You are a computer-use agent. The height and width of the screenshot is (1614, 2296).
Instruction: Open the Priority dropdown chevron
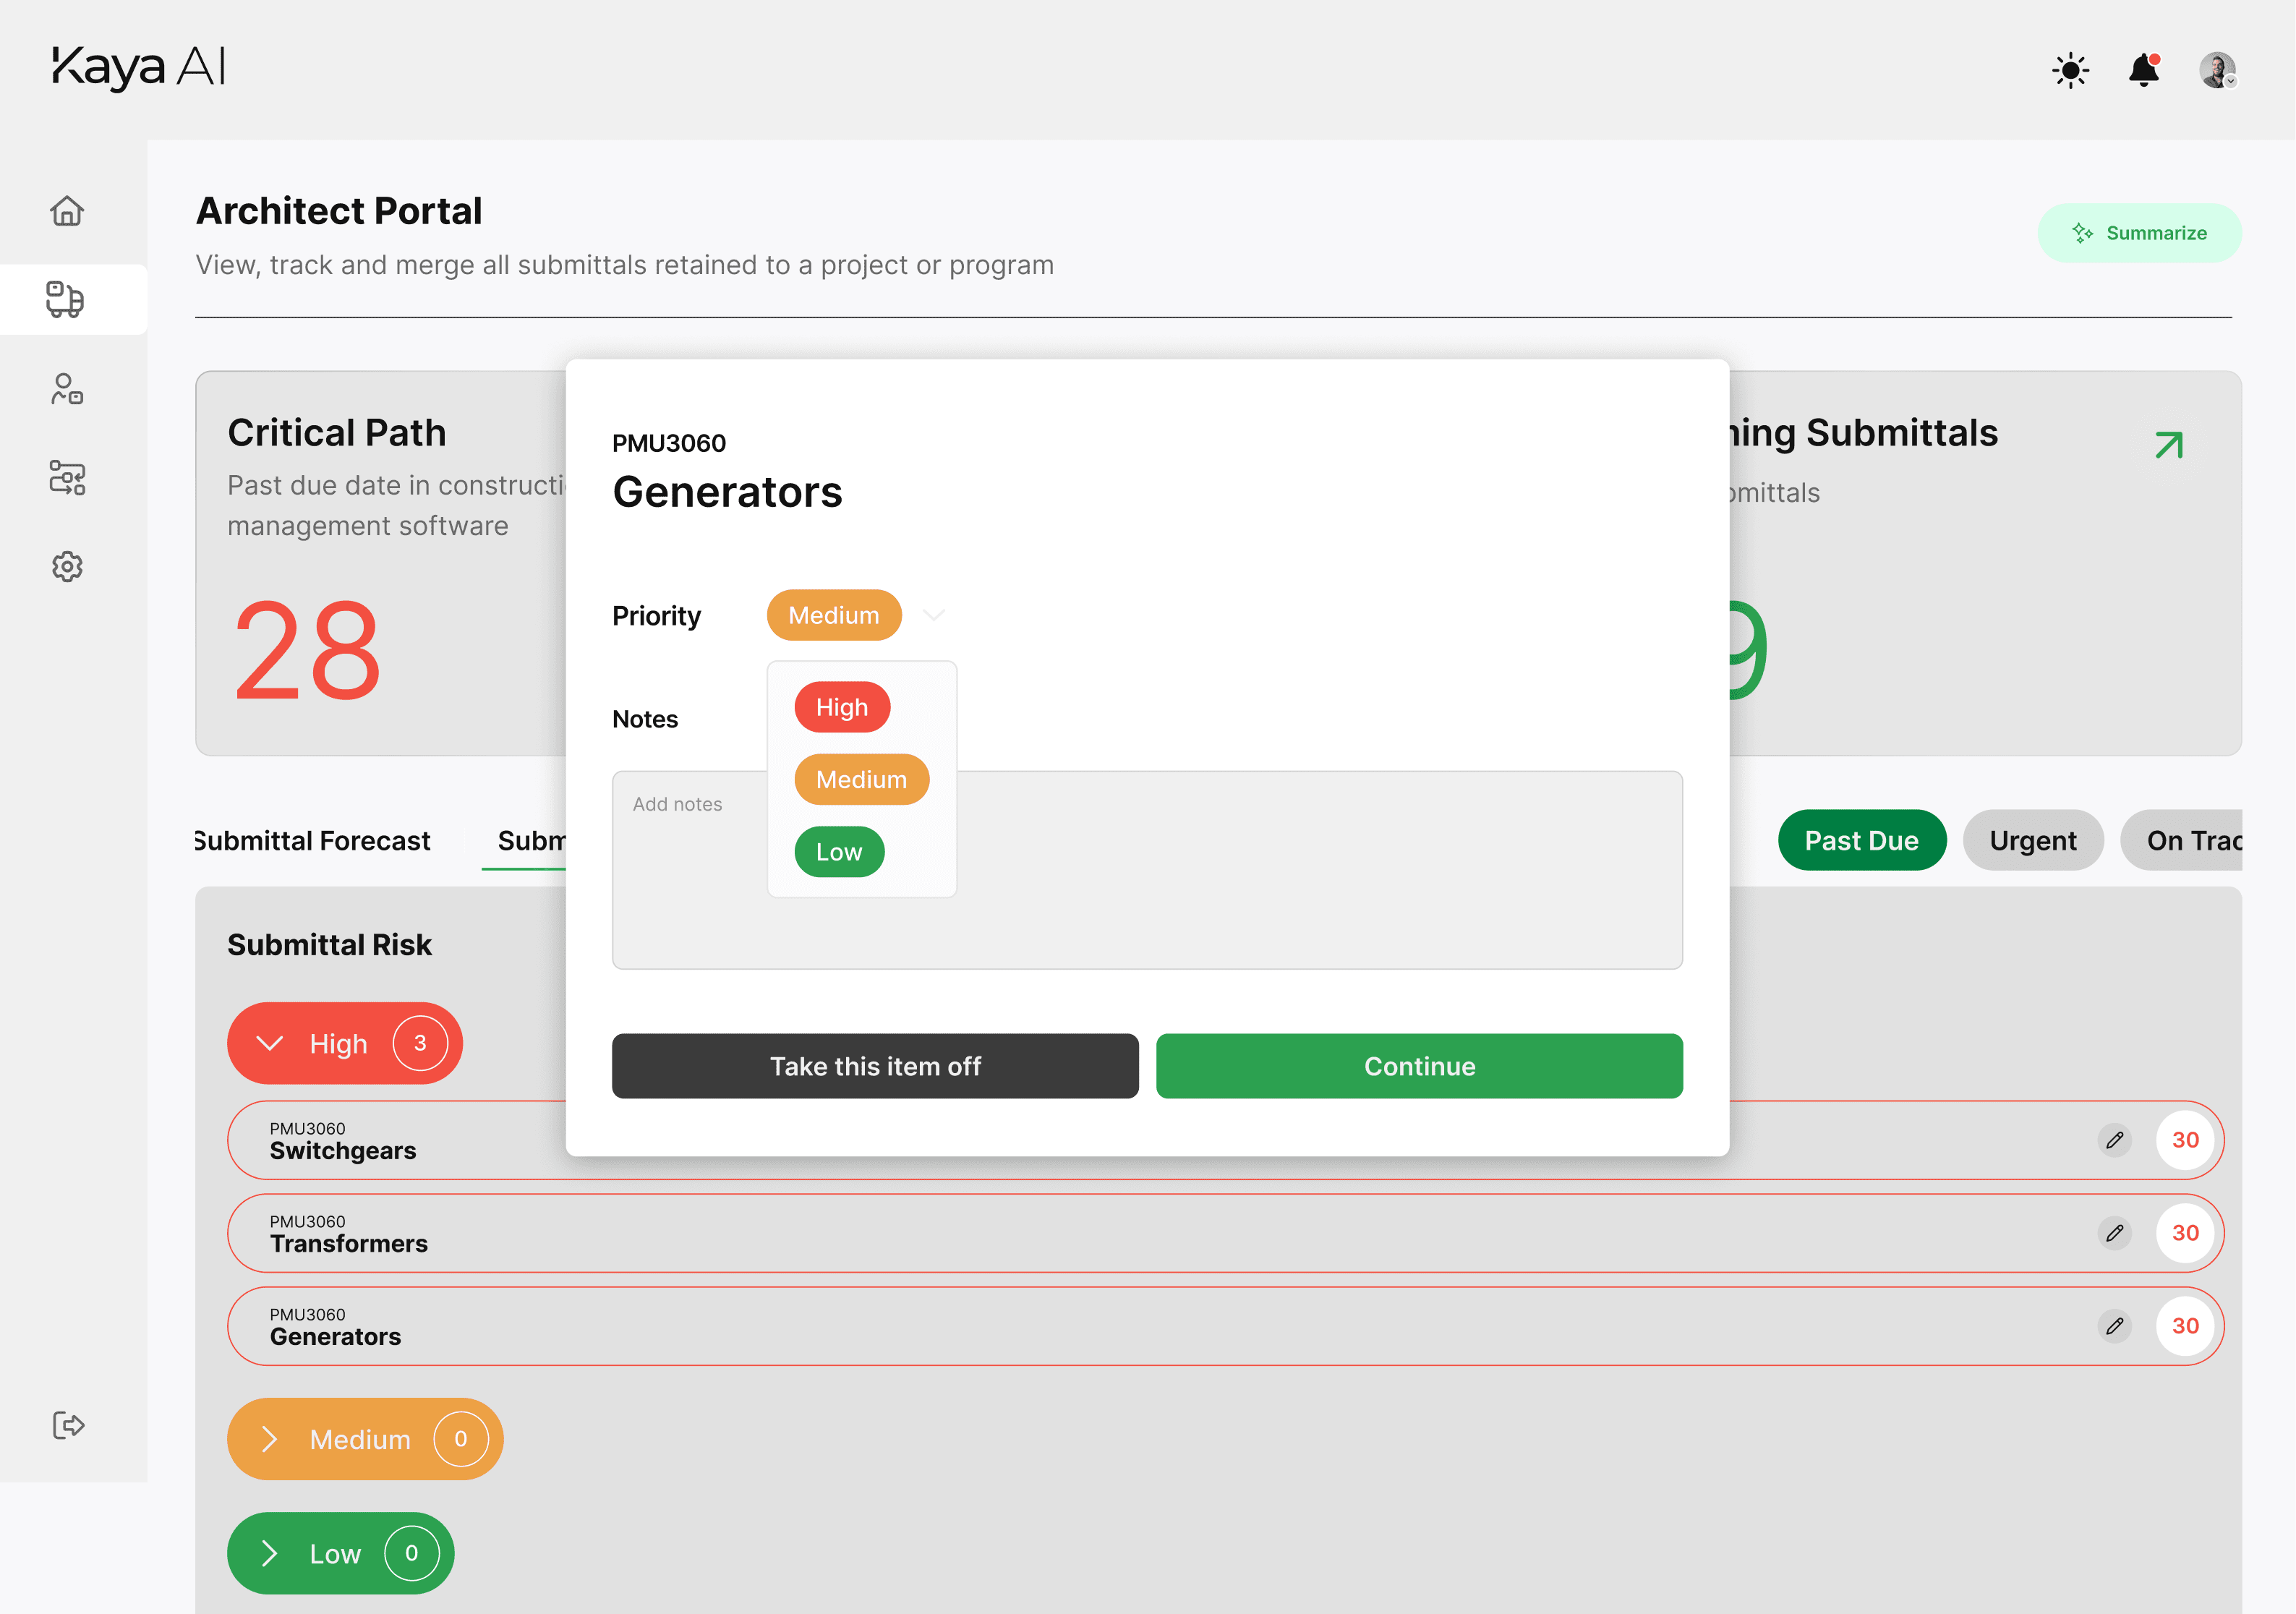tap(933, 615)
